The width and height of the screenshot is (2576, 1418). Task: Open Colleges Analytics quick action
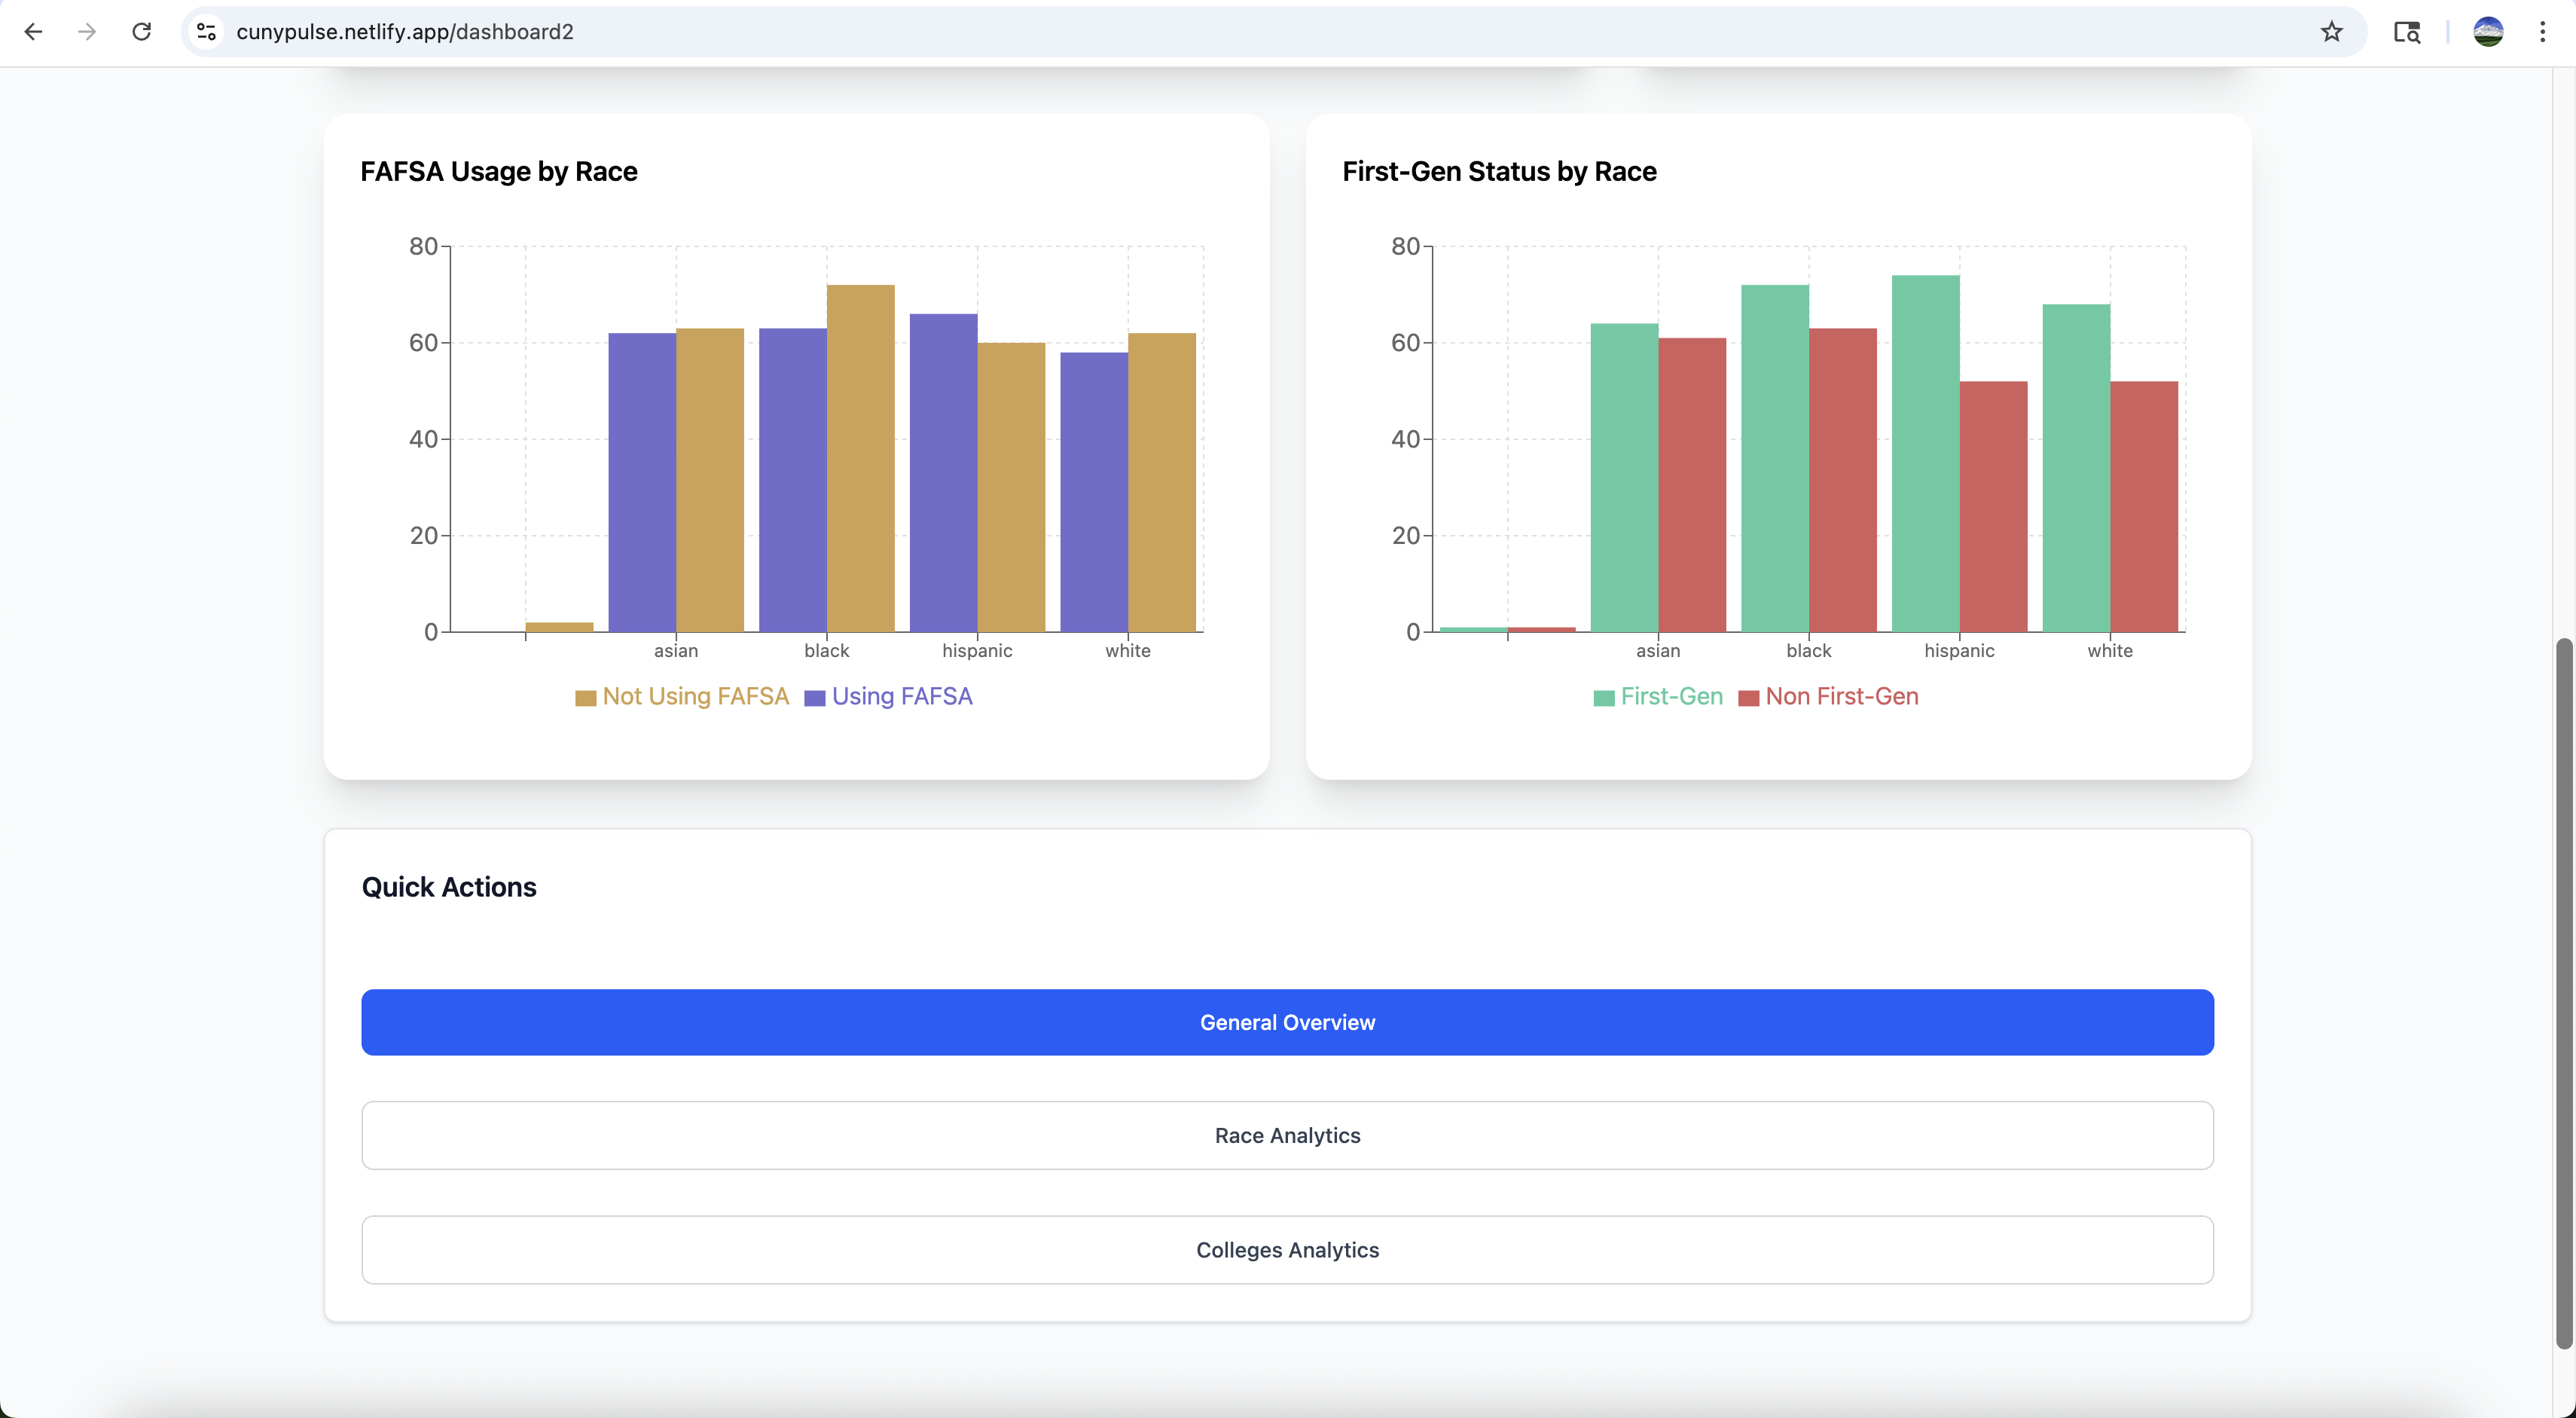[x=1287, y=1250]
